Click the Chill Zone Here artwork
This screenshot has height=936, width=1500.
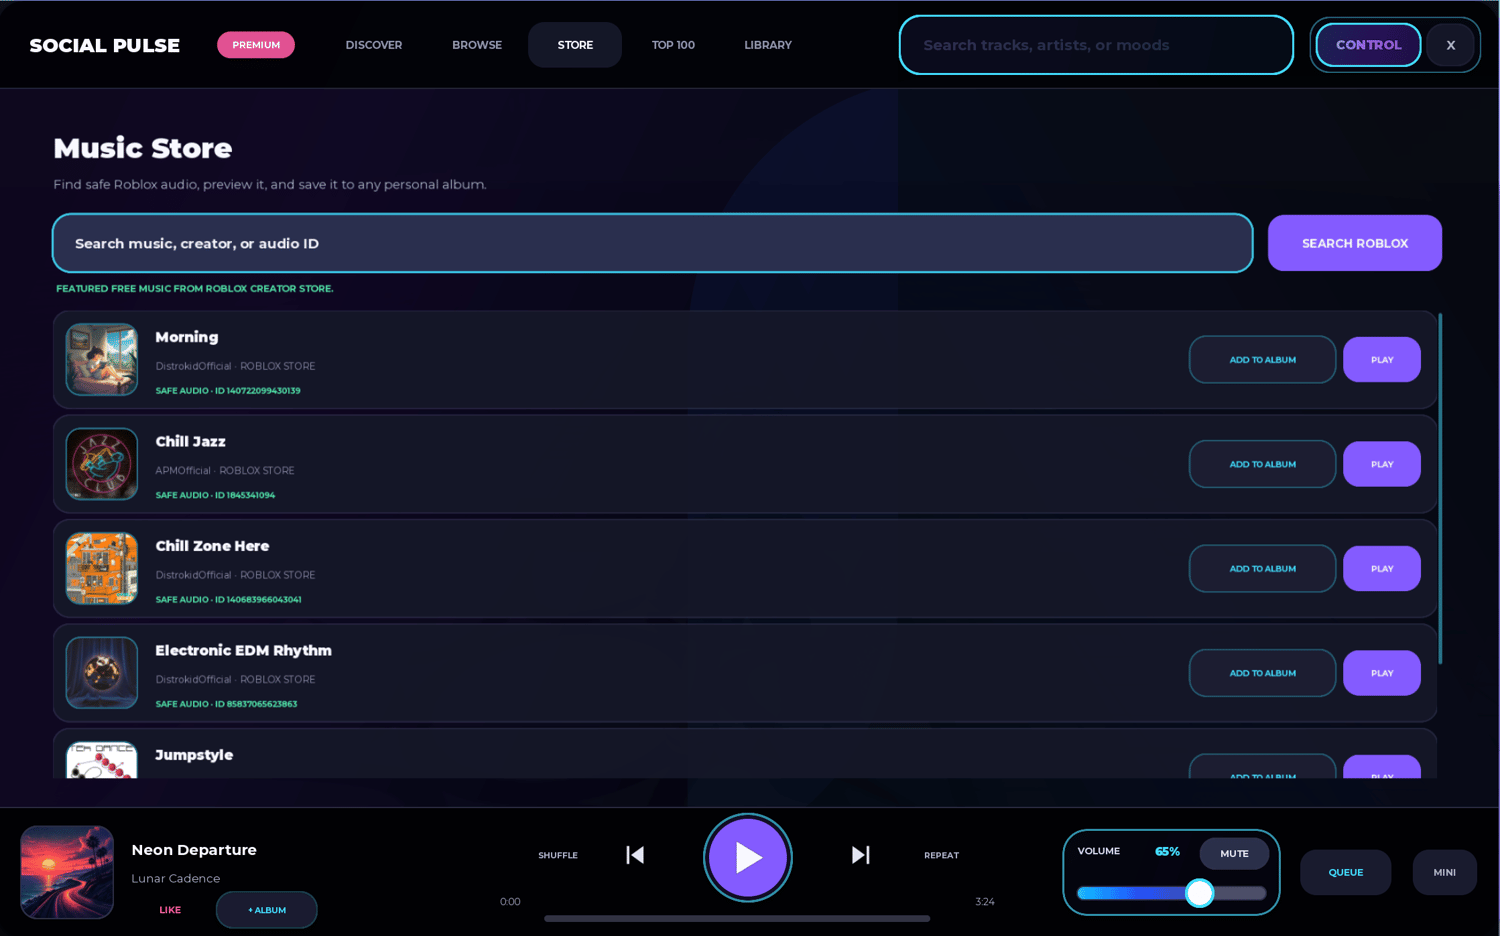click(102, 568)
